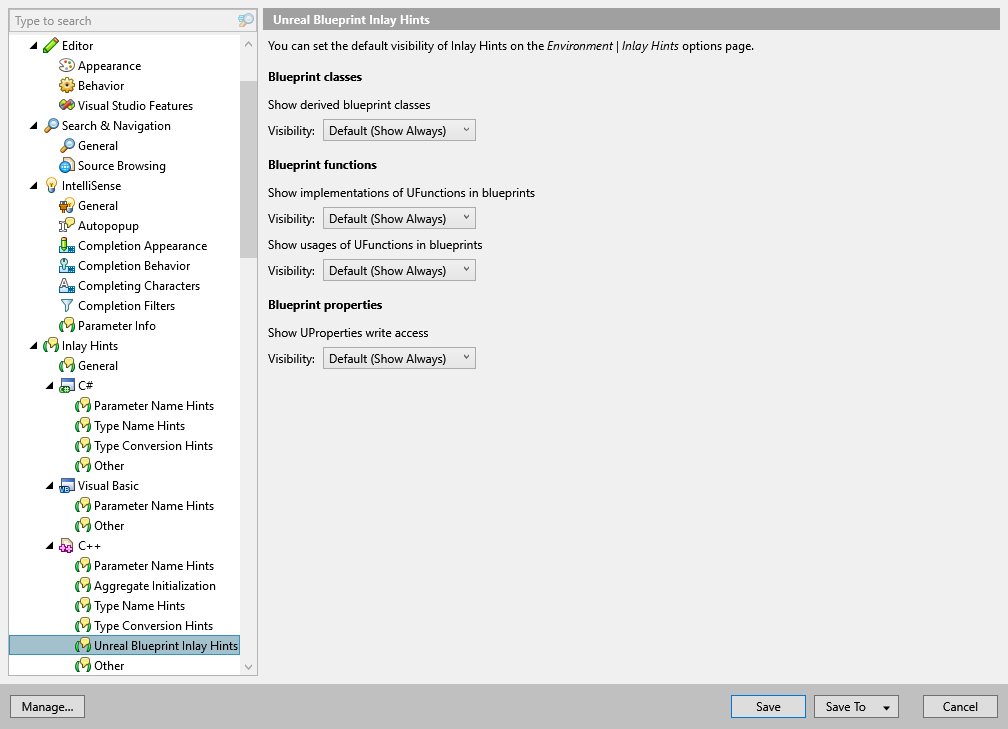Click the Behavior gear icon
This screenshot has width=1008, height=729.
click(x=66, y=86)
